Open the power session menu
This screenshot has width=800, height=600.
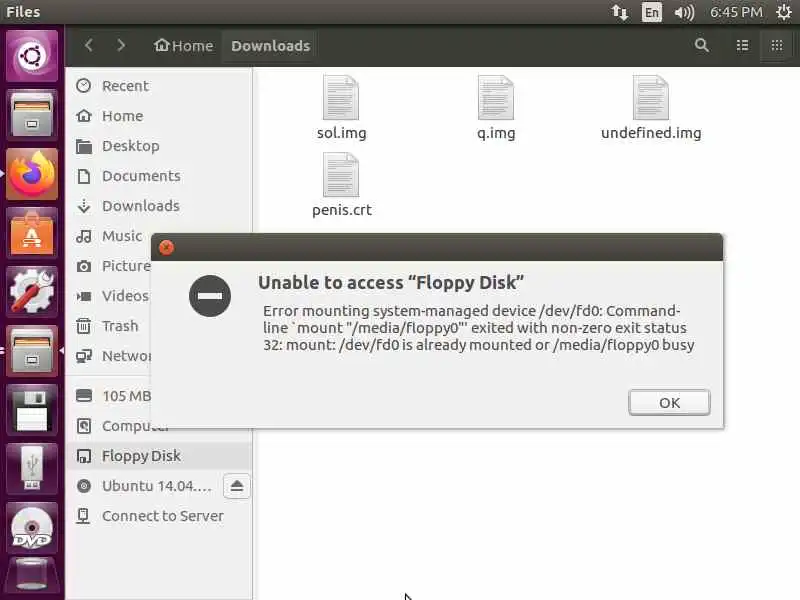784,12
